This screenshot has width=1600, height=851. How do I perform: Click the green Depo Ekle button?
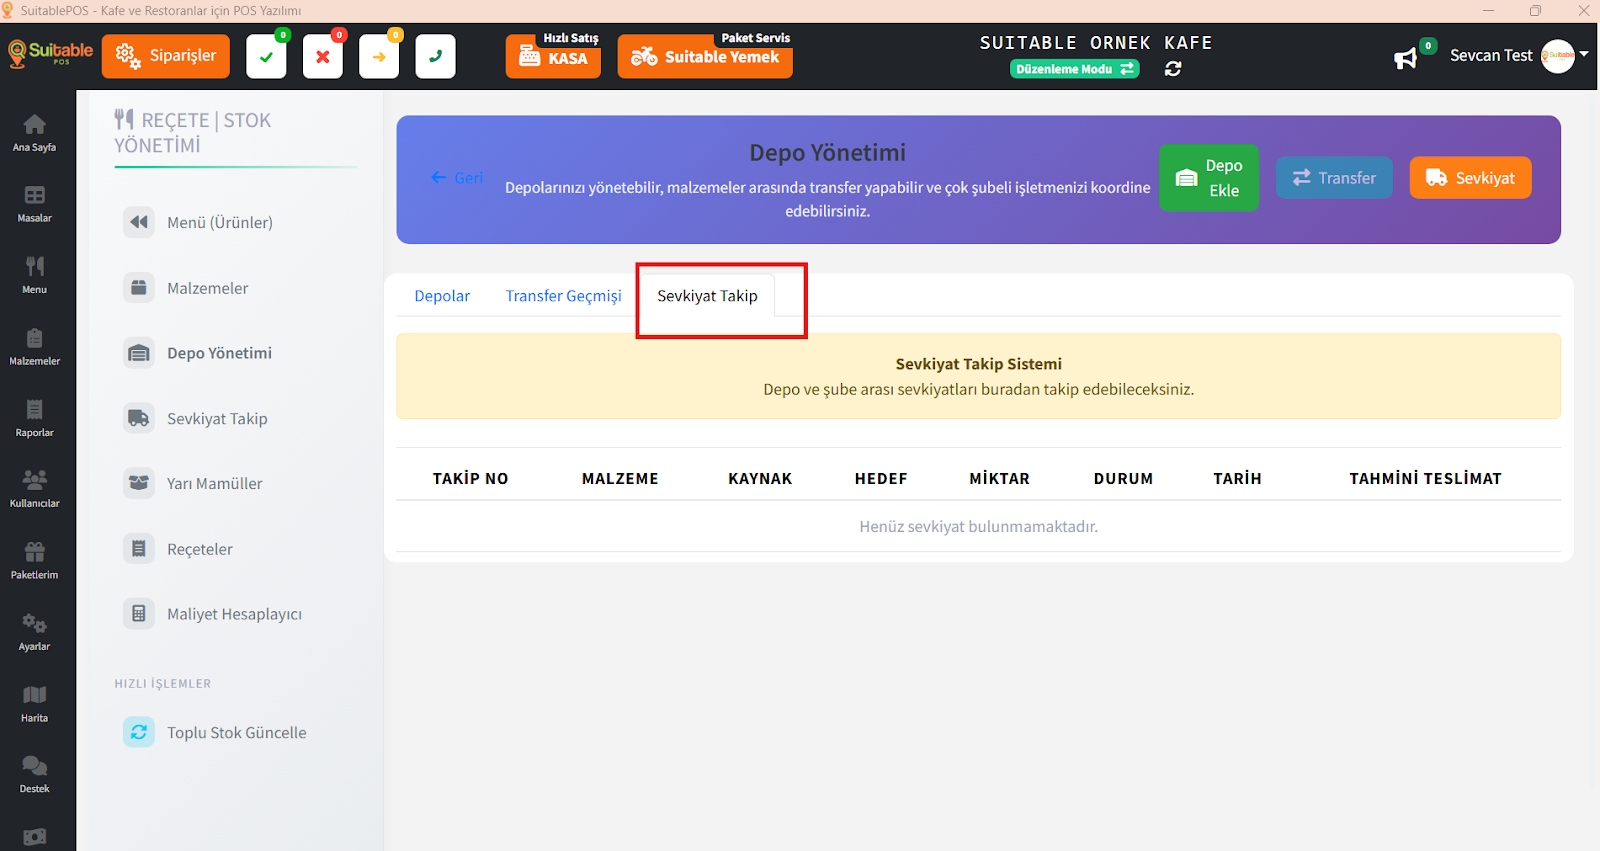tap(1209, 178)
